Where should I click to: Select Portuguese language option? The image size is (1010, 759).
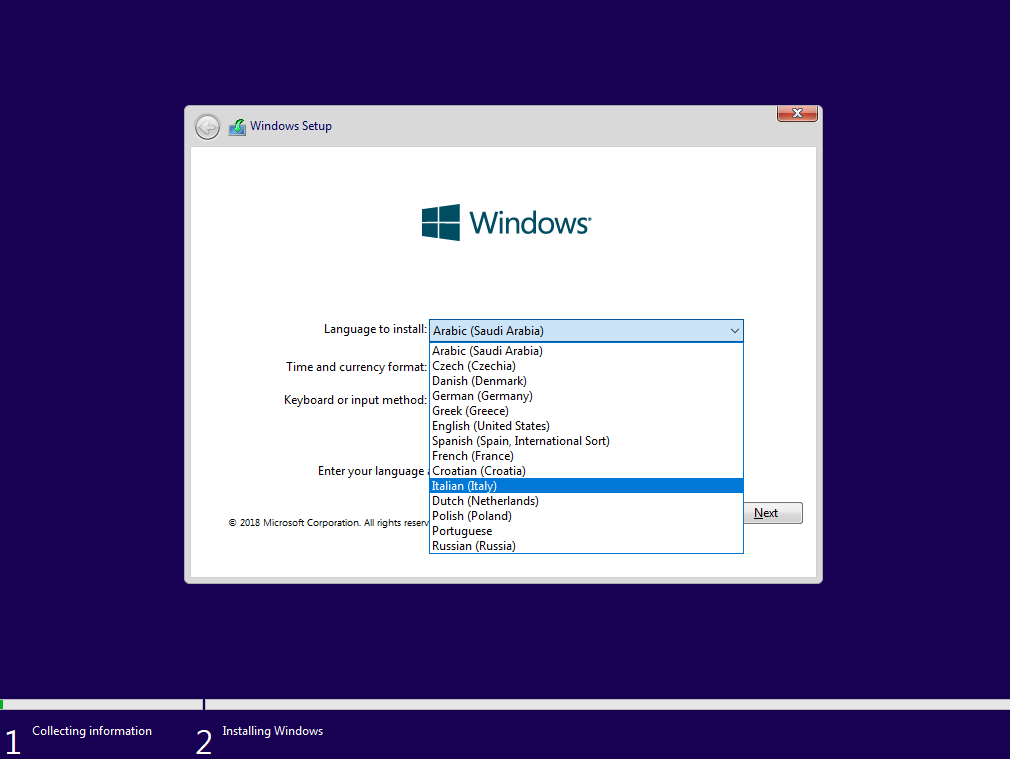586,531
